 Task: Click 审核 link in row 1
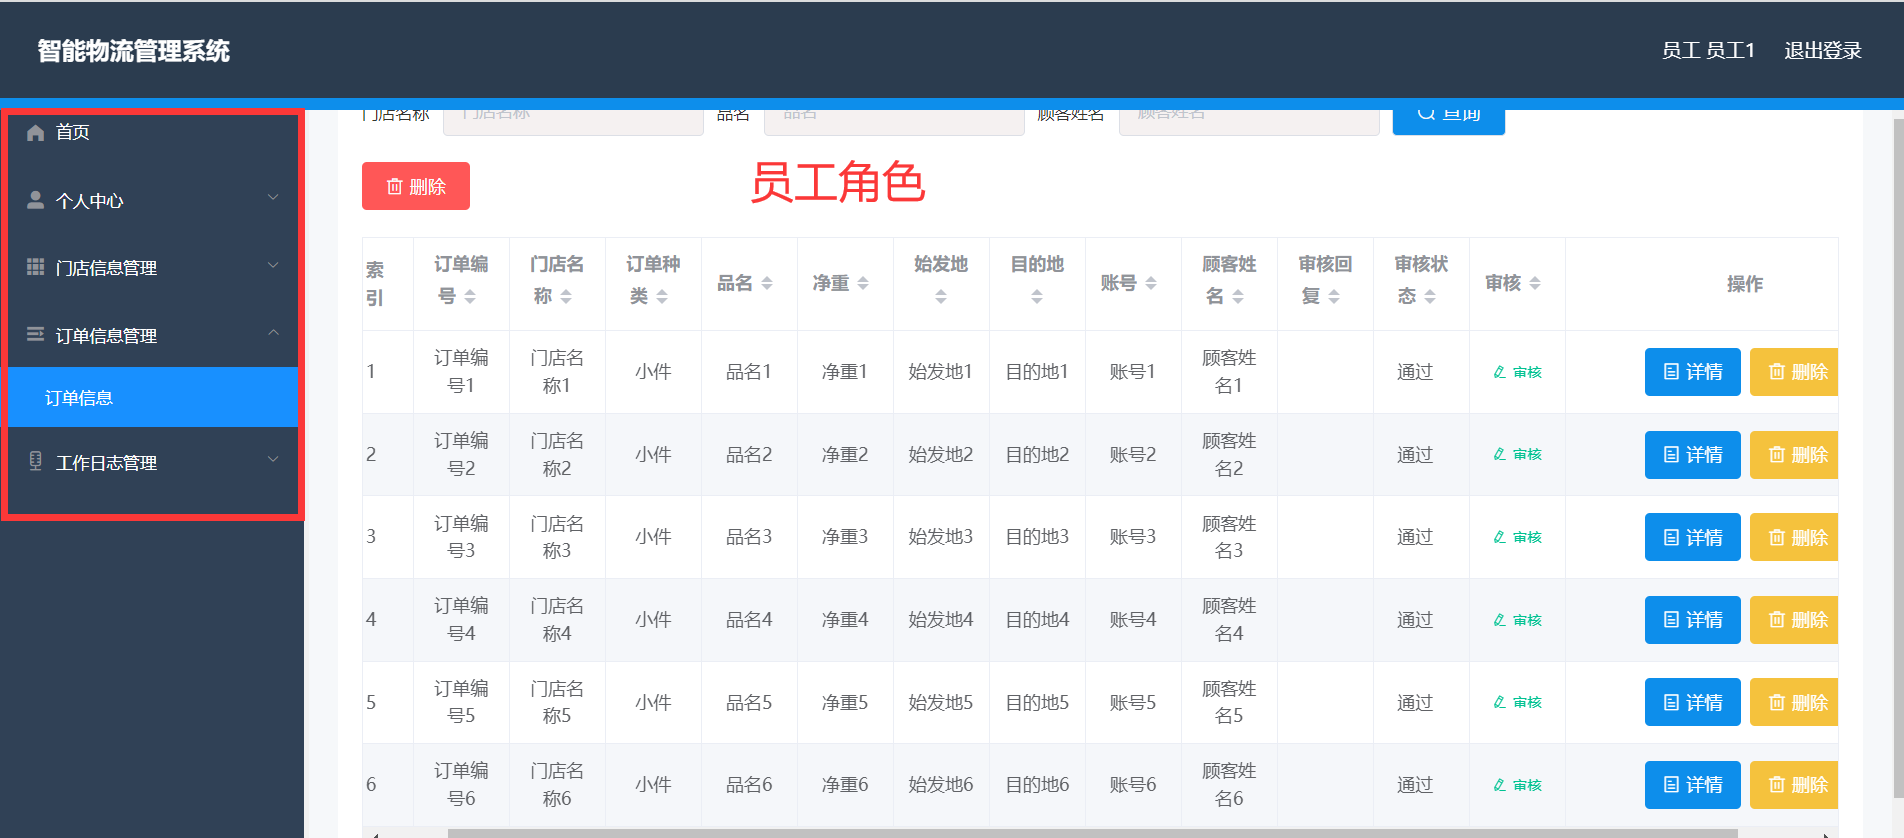[x=1517, y=372]
